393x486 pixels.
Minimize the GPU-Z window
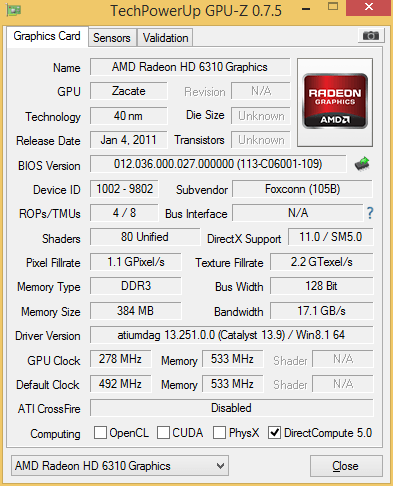coord(306,9)
